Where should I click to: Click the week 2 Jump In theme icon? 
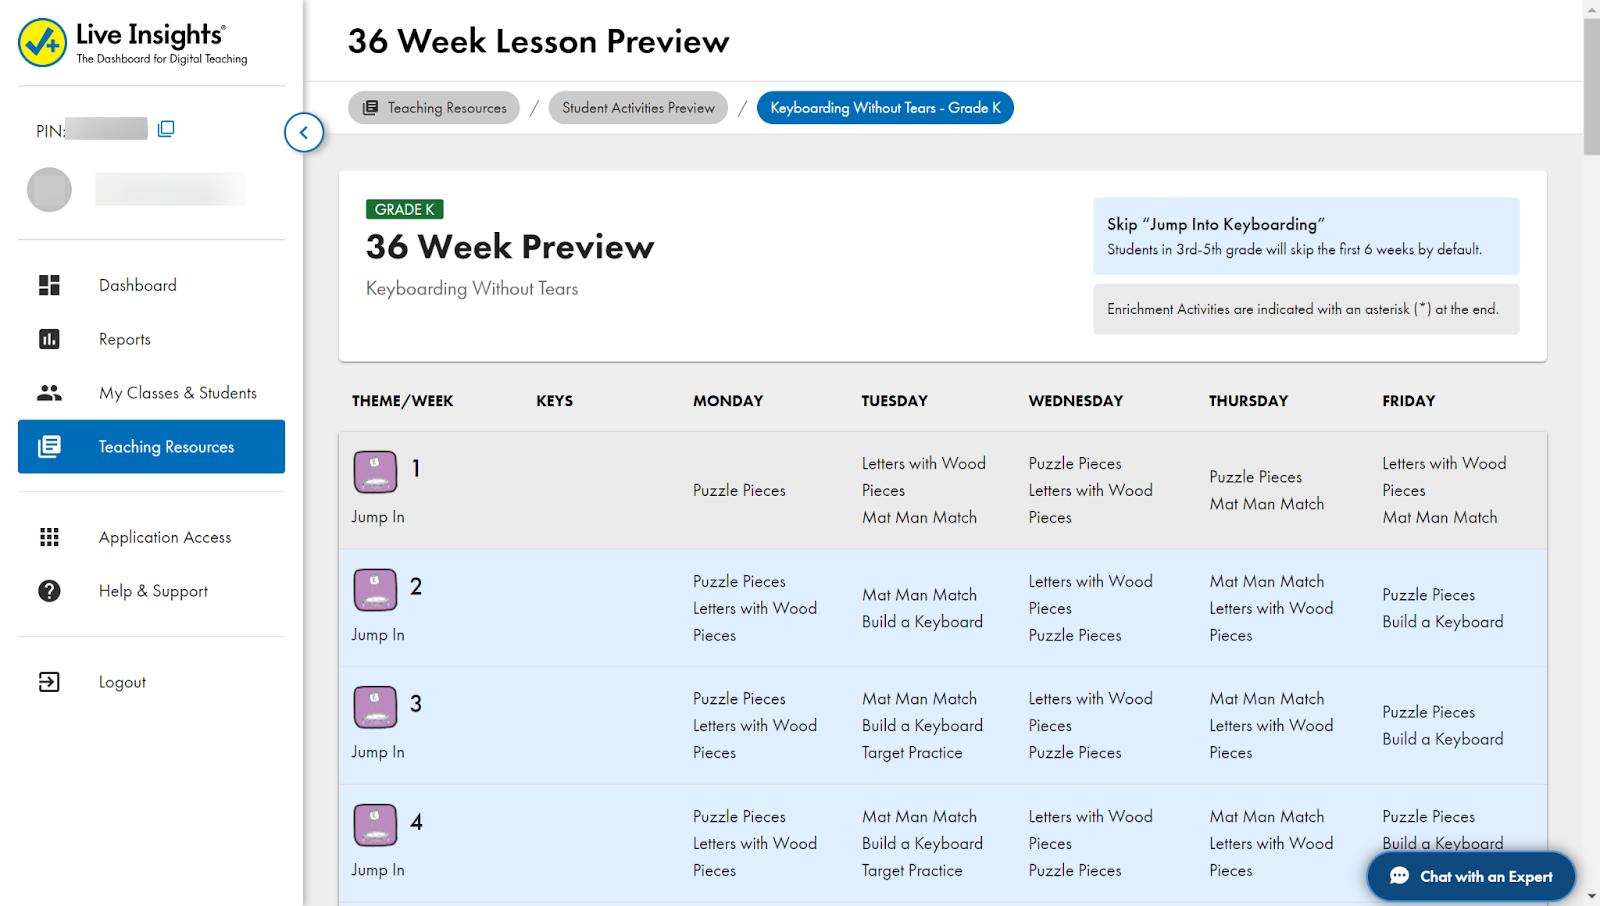pyautogui.click(x=375, y=589)
